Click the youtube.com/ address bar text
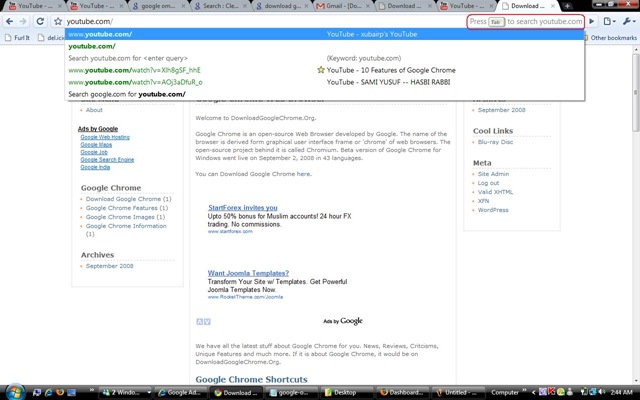Viewport: 640px width, 400px height. click(x=90, y=21)
